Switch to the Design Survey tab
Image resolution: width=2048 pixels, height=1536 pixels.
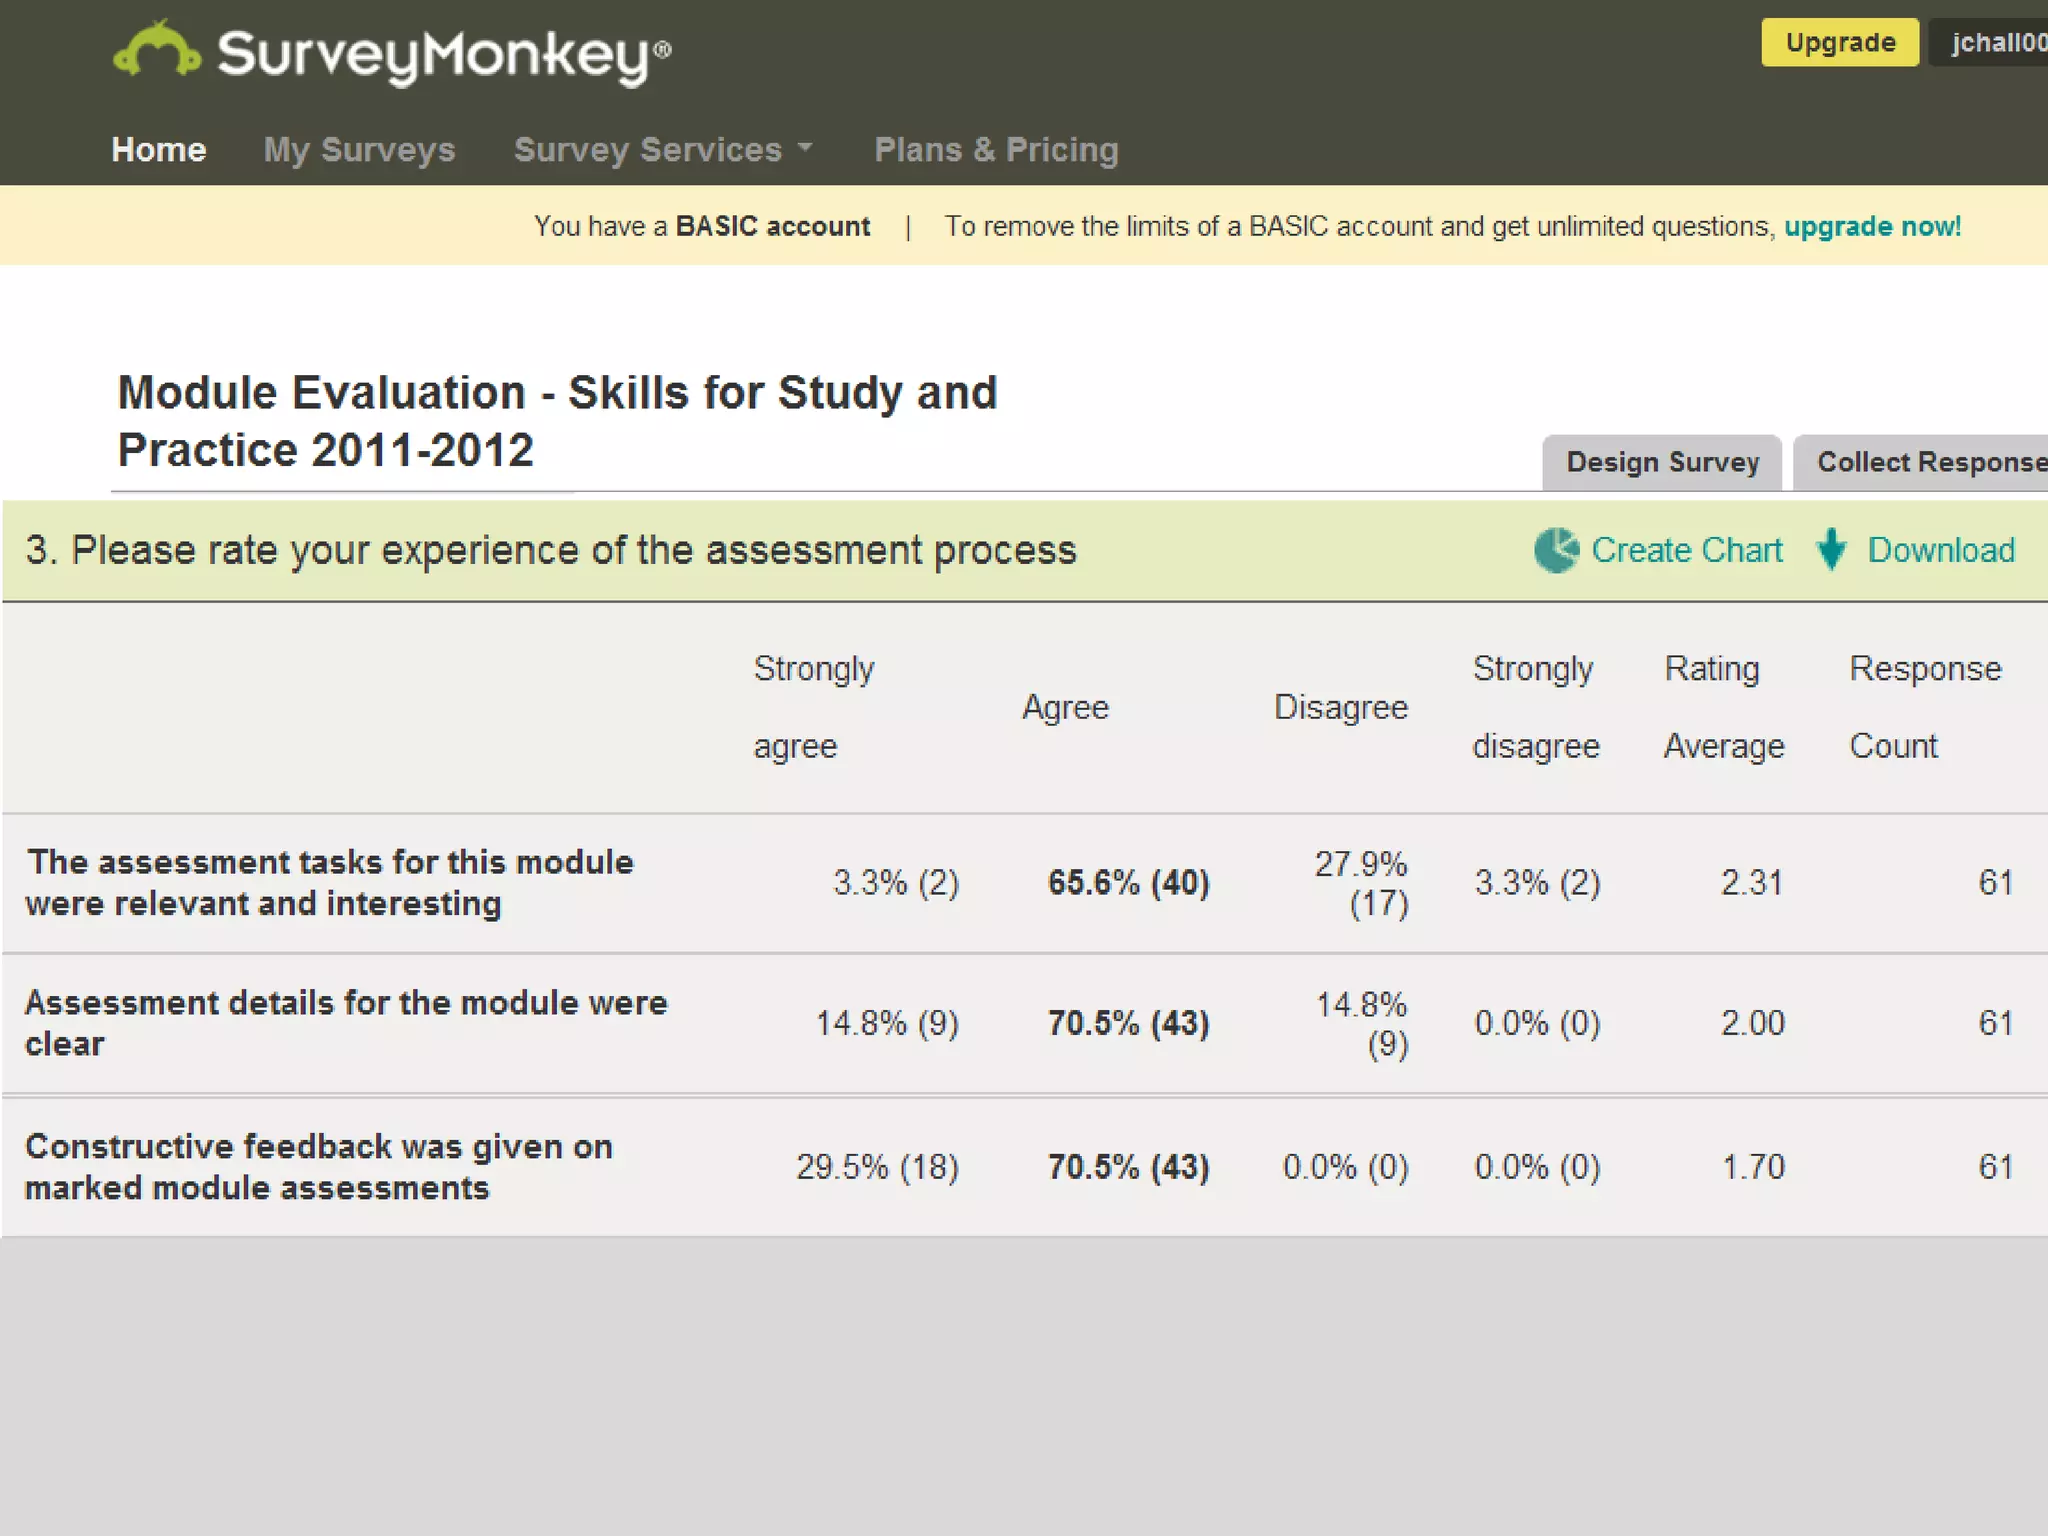[1661, 462]
